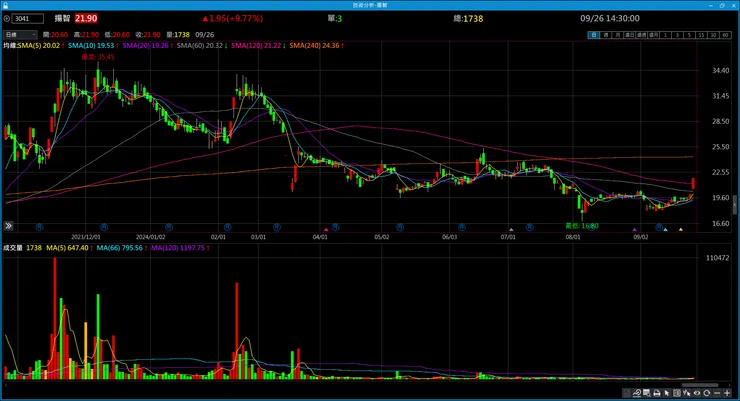Image resolution: width=740 pixels, height=401 pixels.
Task: Toggle the eye visibility icon in bottom toolbar
Action: coord(697,393)
